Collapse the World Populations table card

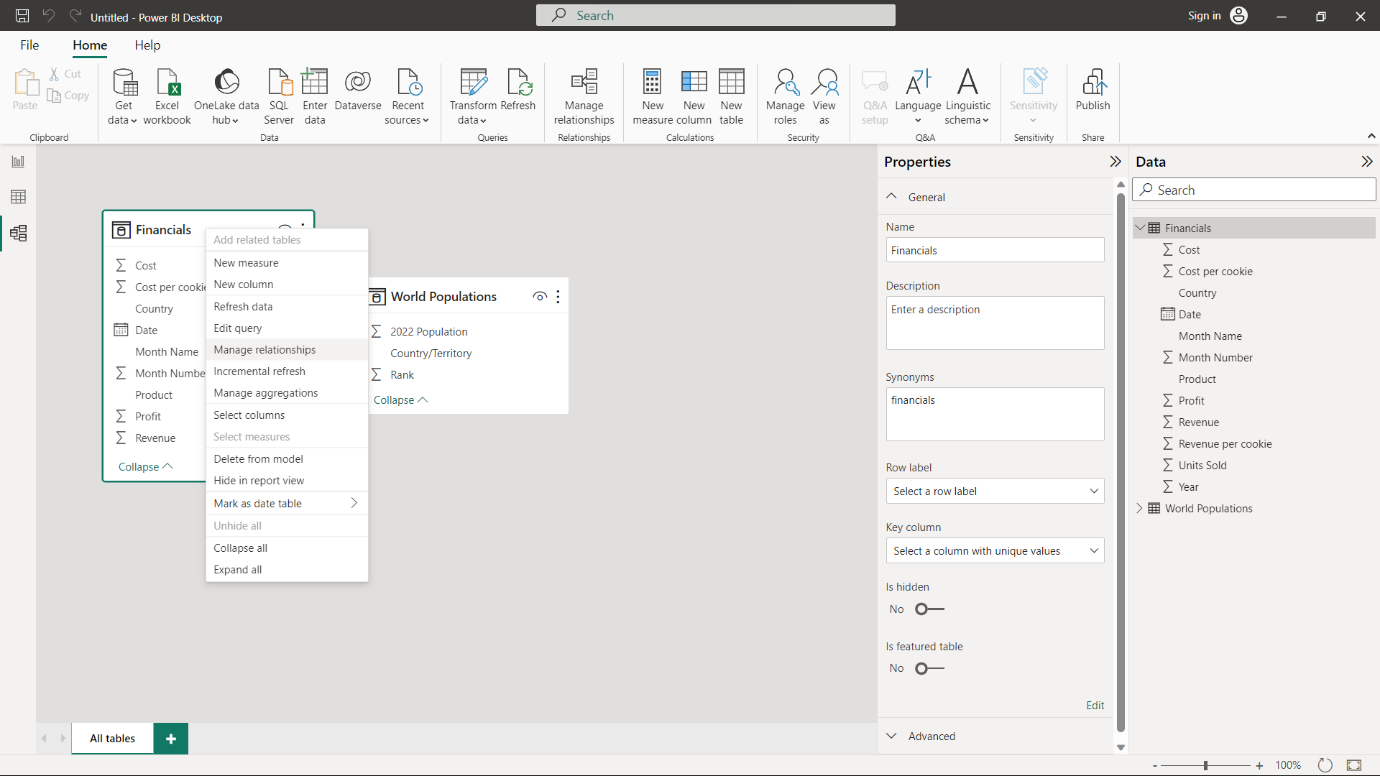point(401,400)
